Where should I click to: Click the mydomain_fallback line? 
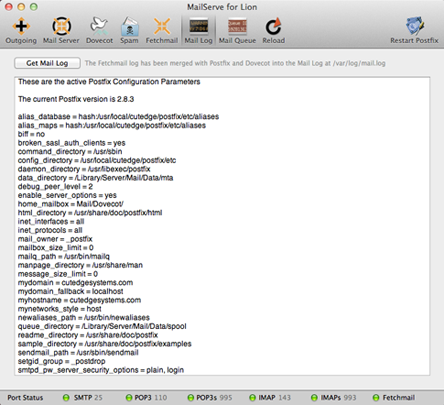click(71, 291)
